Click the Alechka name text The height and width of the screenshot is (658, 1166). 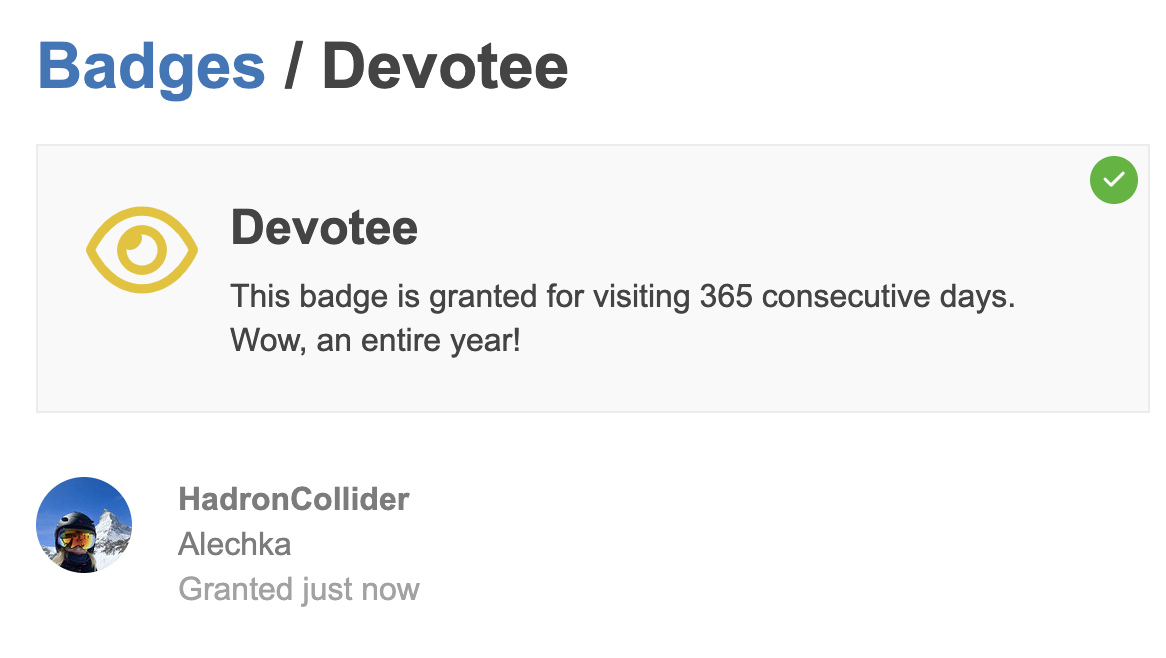[x=234, y=544]
